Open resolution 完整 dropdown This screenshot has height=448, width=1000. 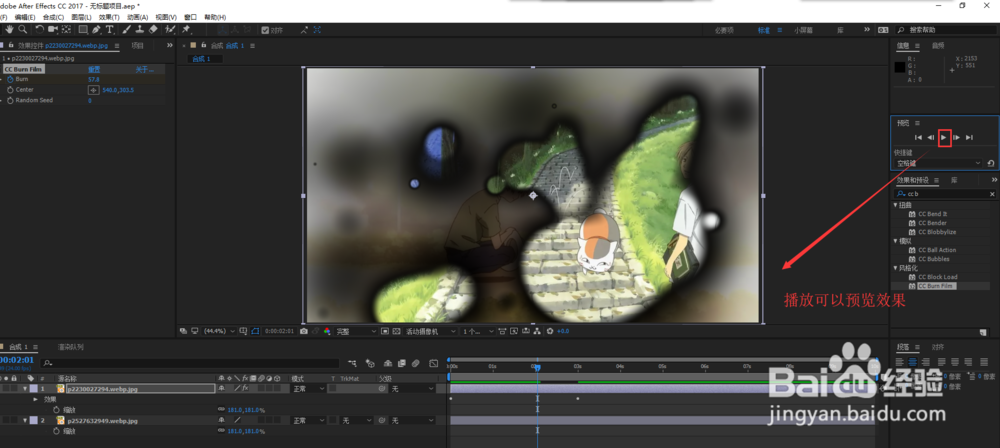pos(357,331)
